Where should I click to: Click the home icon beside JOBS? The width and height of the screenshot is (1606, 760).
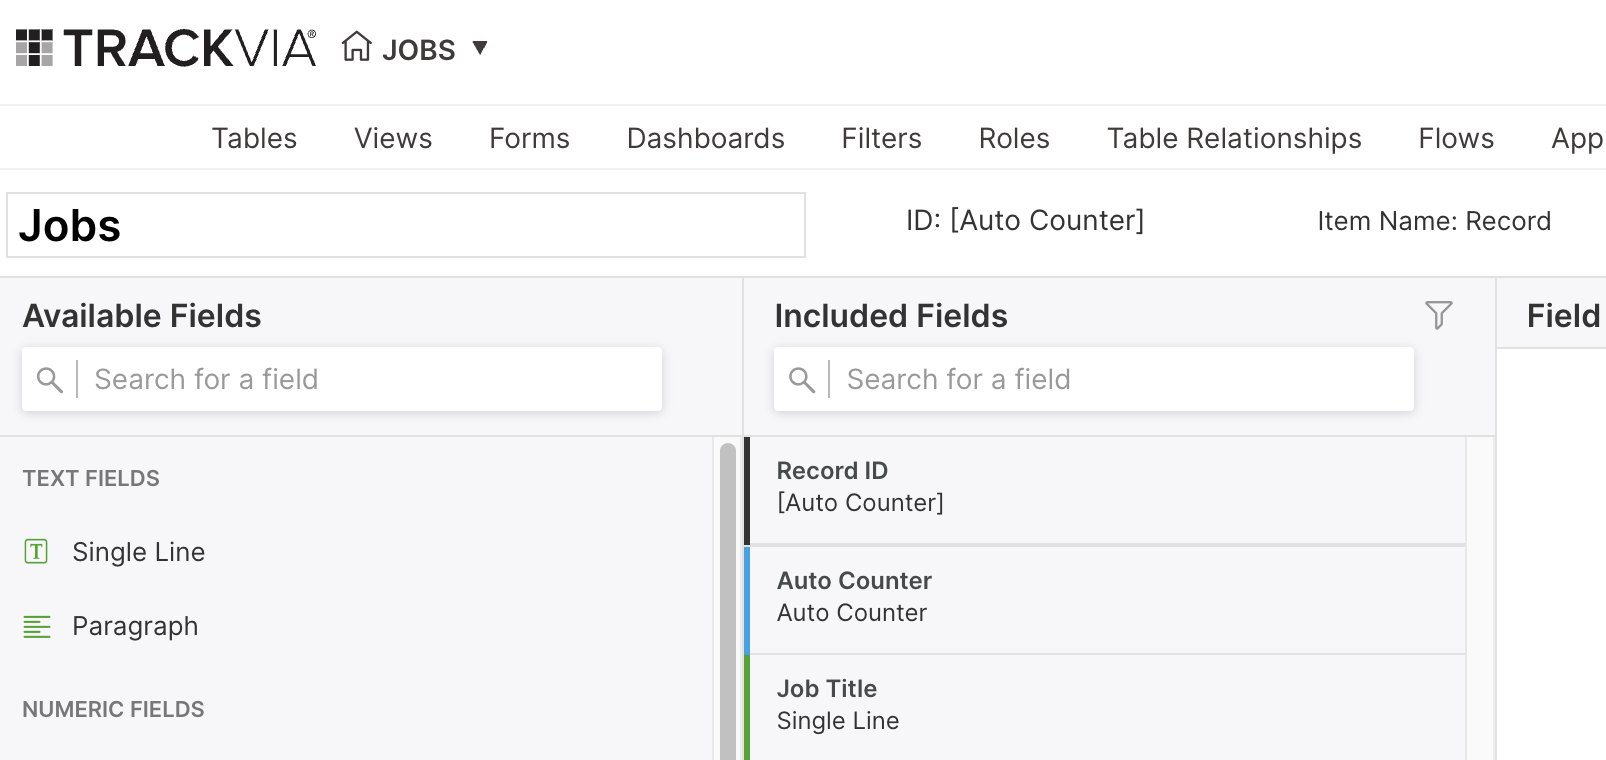point(356,47)
